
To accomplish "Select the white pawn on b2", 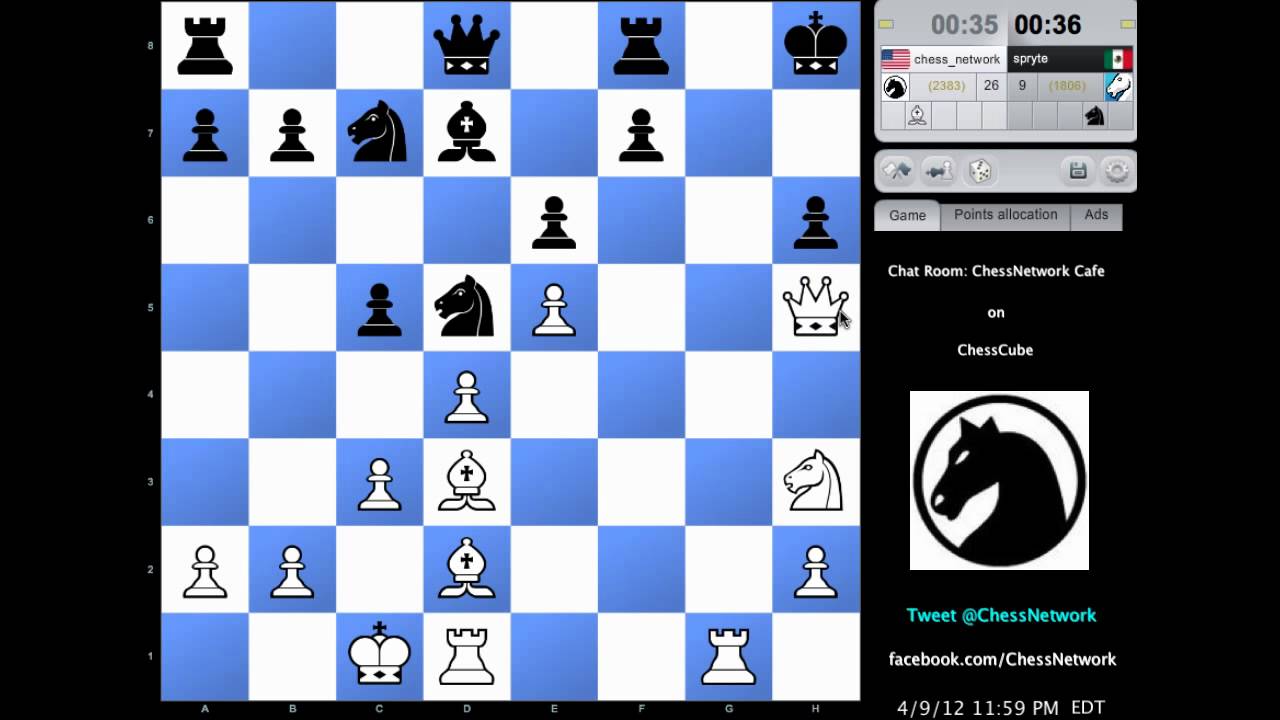I will 292,571.
